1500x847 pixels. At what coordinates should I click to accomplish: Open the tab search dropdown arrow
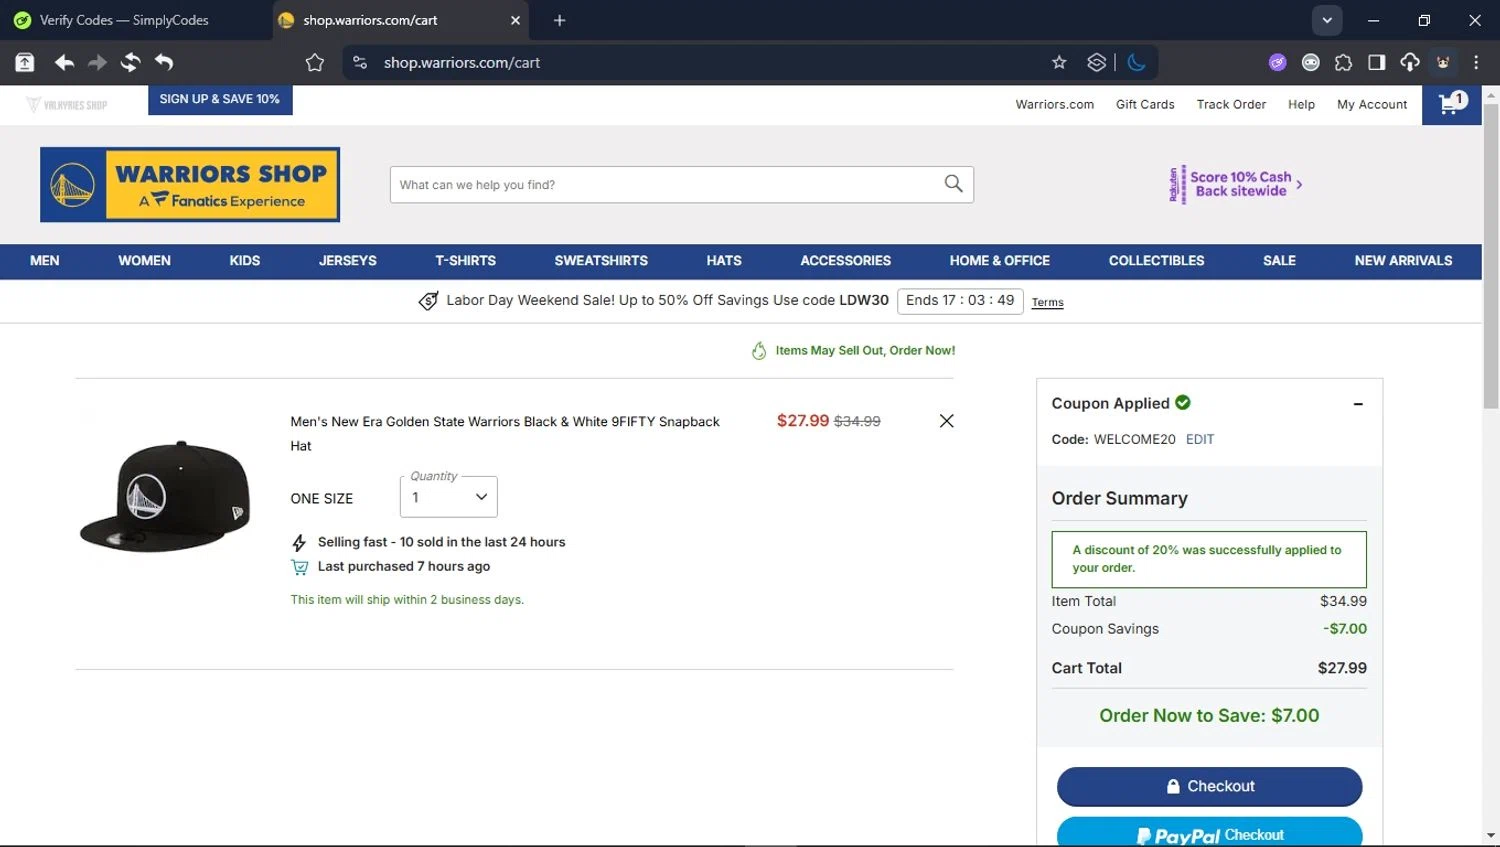point(1327,20)
